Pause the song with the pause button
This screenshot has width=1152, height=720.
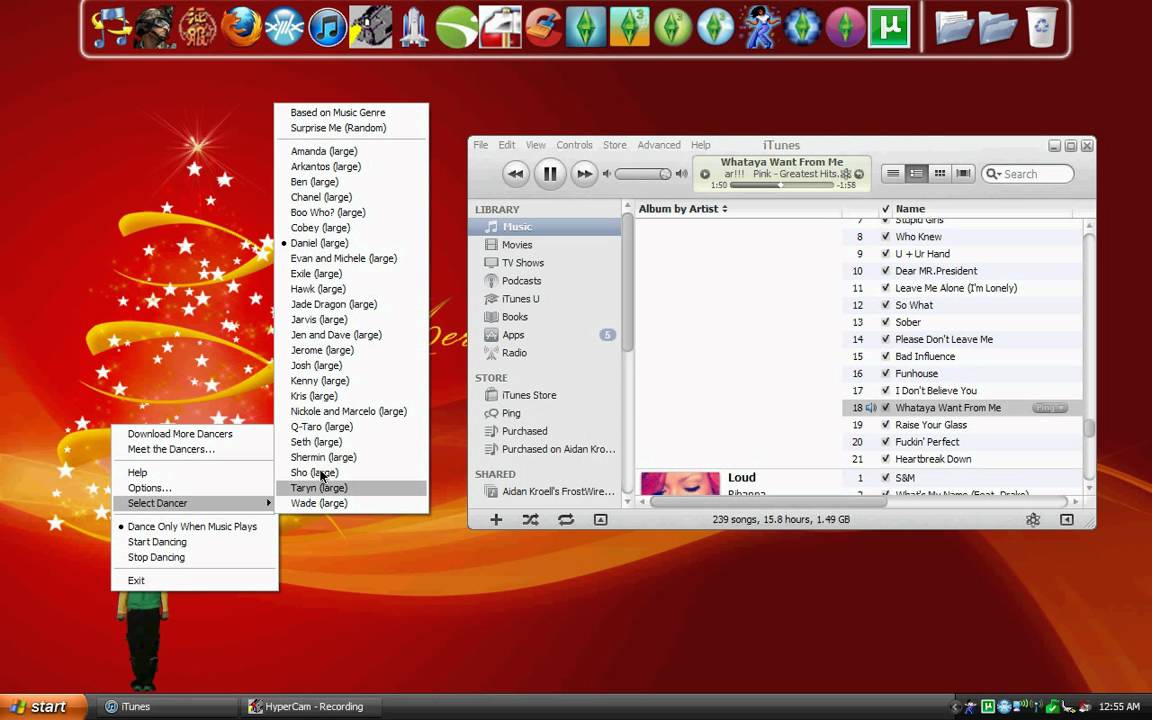(550, 174)
